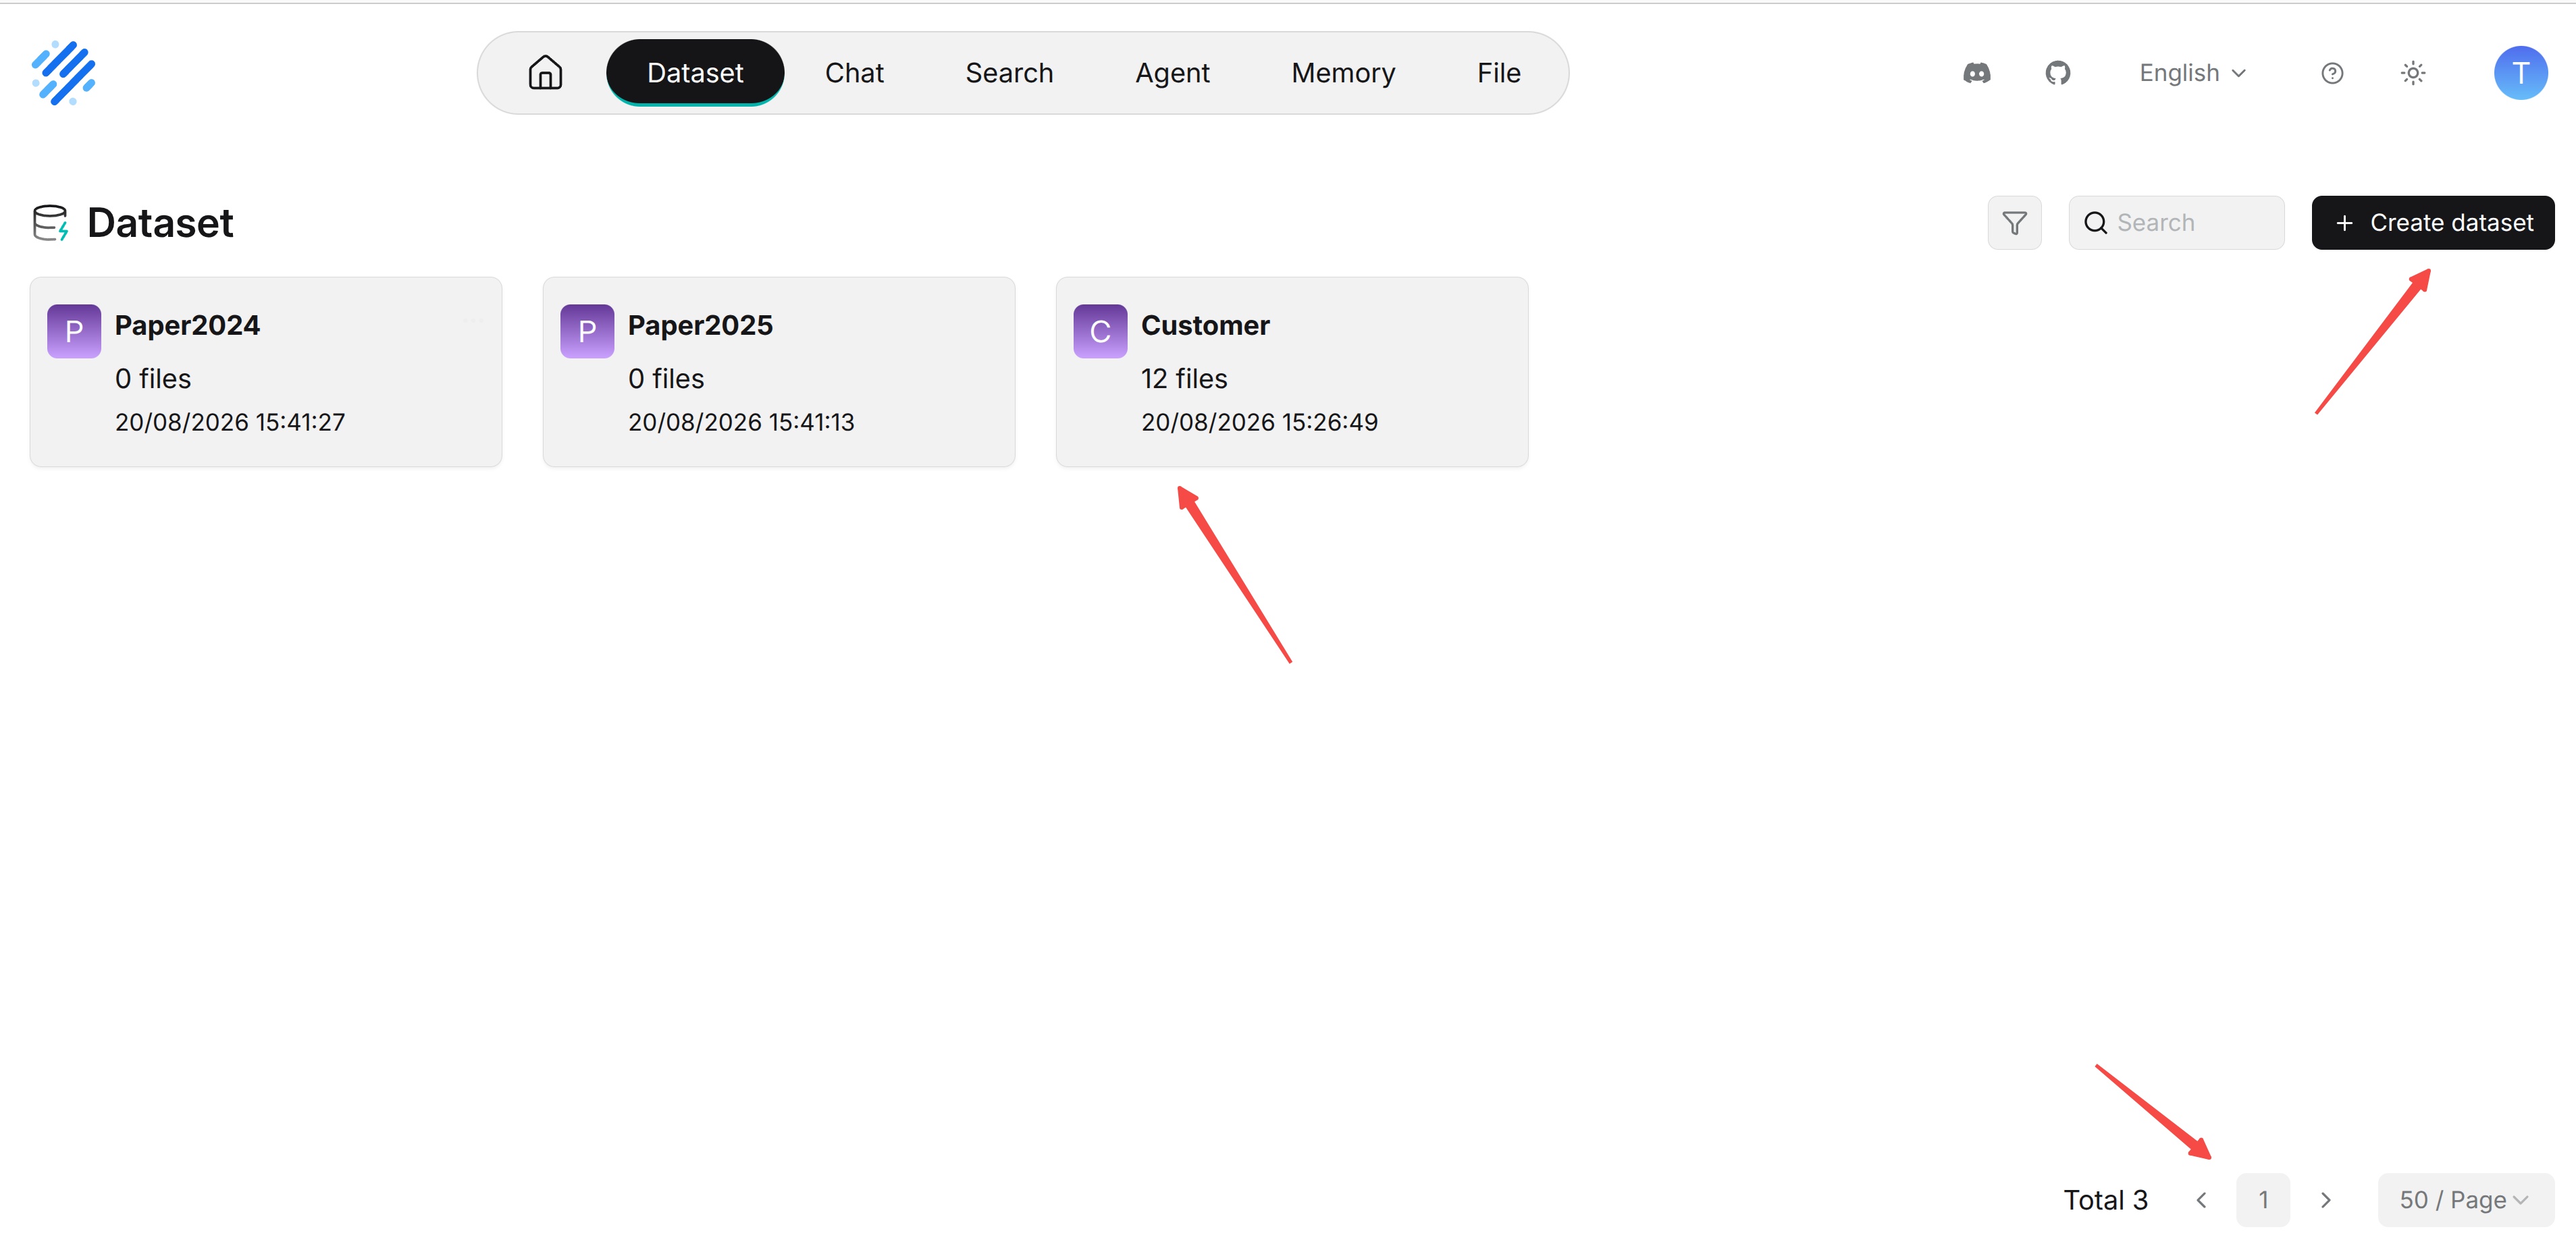
Task: Click the RAGFlow logo icon
Action: (64, 73)
